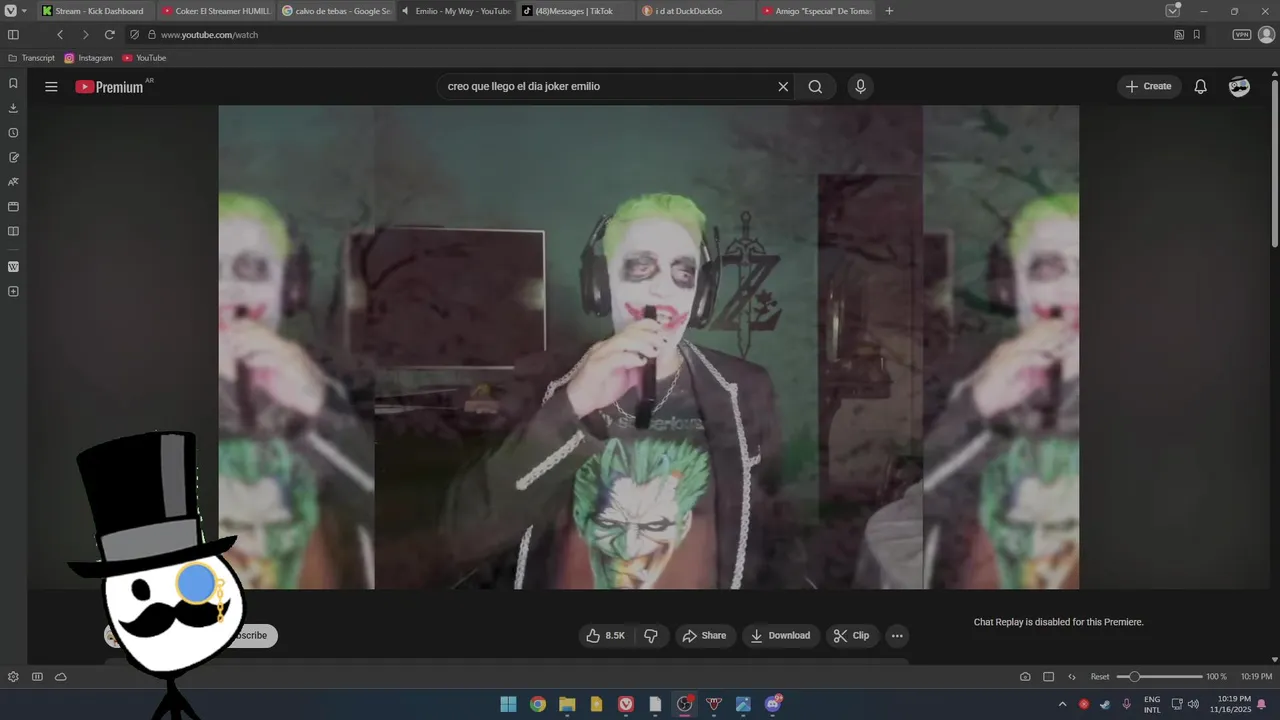Screen dimensions: 1280x720
Task: Open the YouTube bookmark
Action: click(x=144, y=58)
